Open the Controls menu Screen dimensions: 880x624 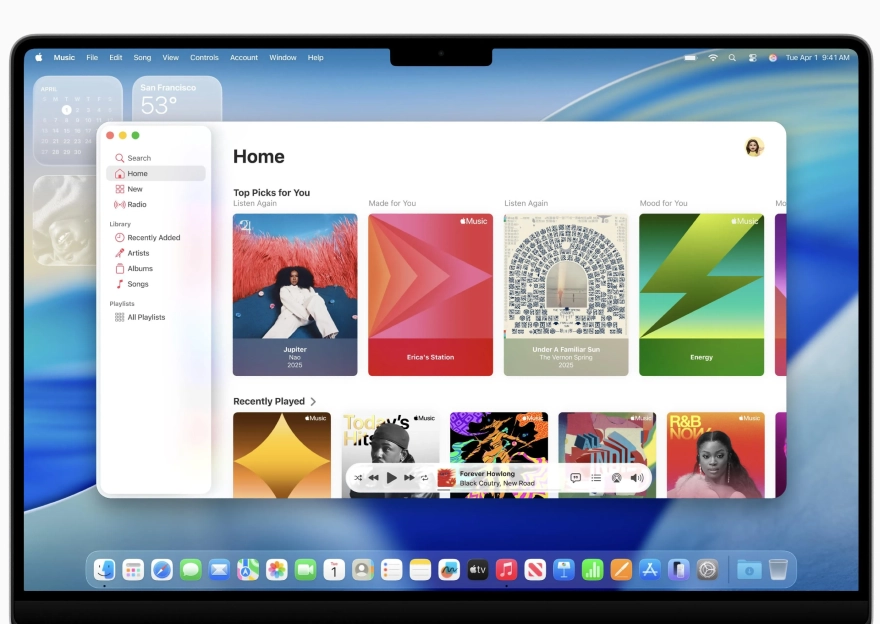pos(204,57)
